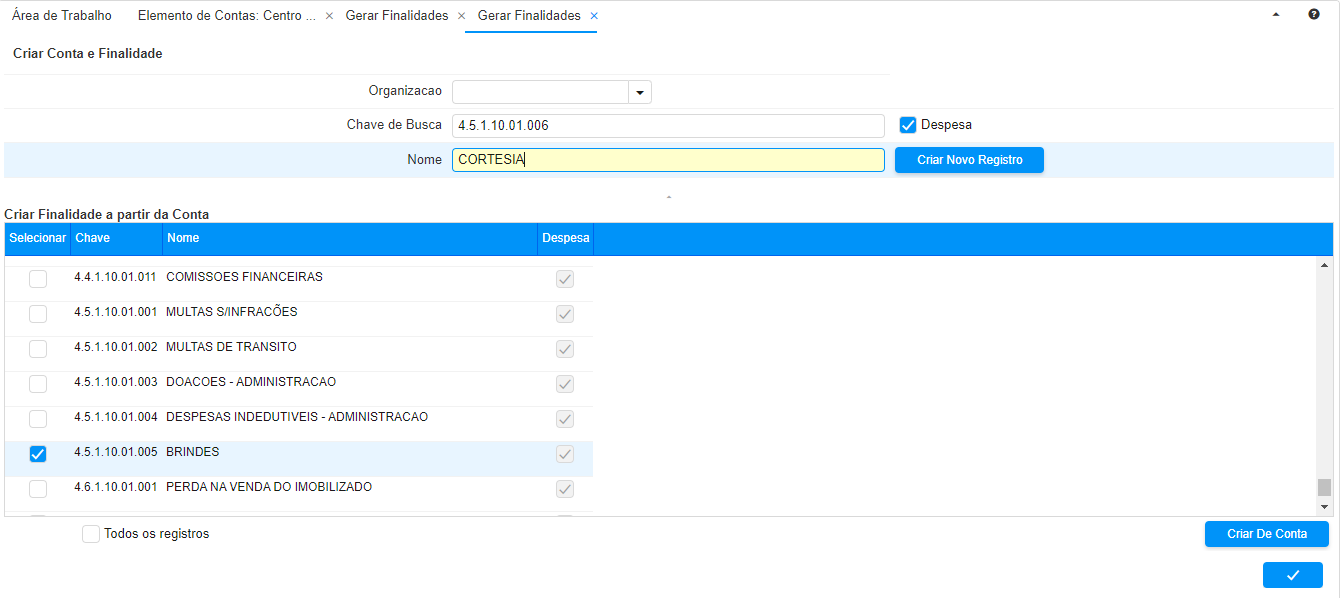Click the Criar Novo Registro button

tap(969, 160)
